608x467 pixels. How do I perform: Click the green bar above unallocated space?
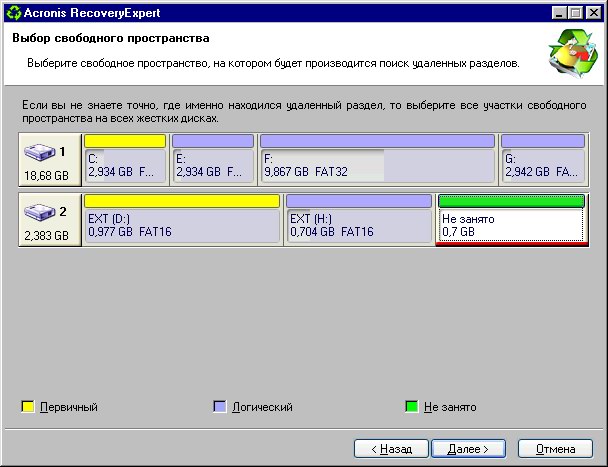[510, 201]
